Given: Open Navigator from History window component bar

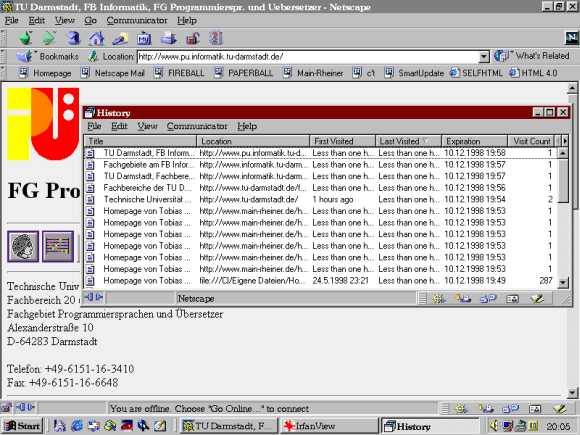Looking at the screenshot, I should click(439, 299).
